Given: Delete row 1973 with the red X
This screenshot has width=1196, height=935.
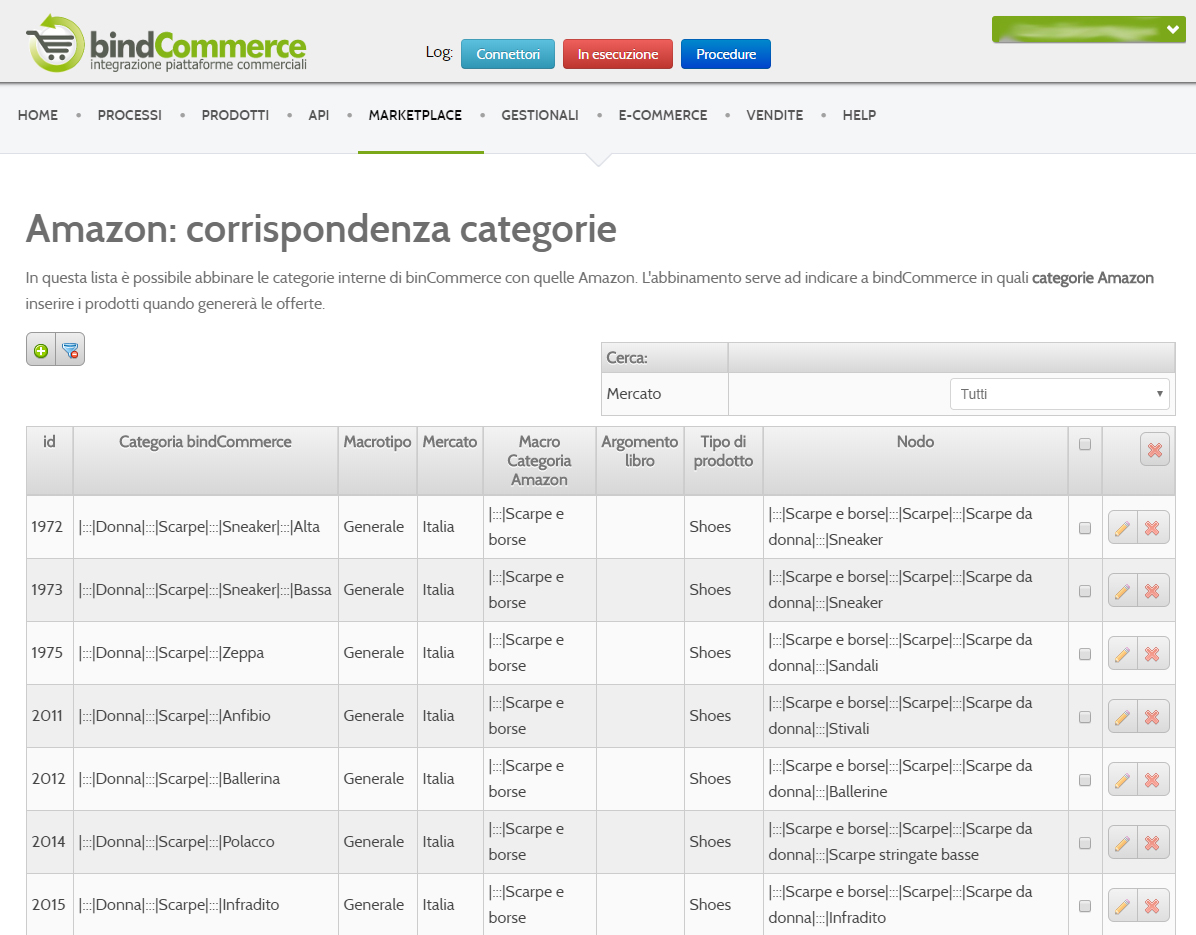Looking at the screenshot, I should click(x=1153, y=590).
